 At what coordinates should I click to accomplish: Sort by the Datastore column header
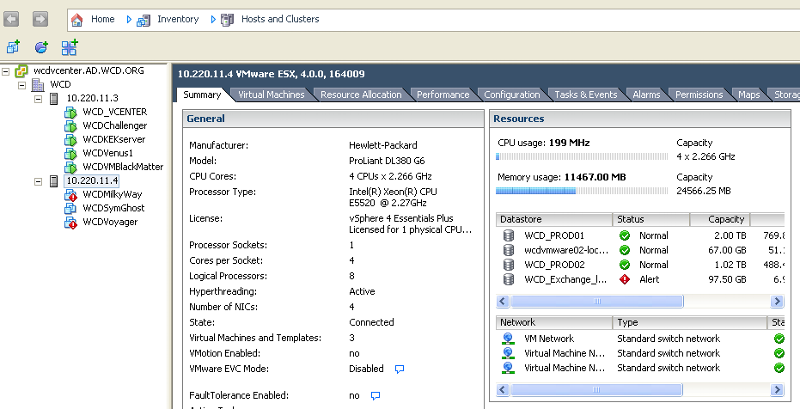click(x=554, y=220)
